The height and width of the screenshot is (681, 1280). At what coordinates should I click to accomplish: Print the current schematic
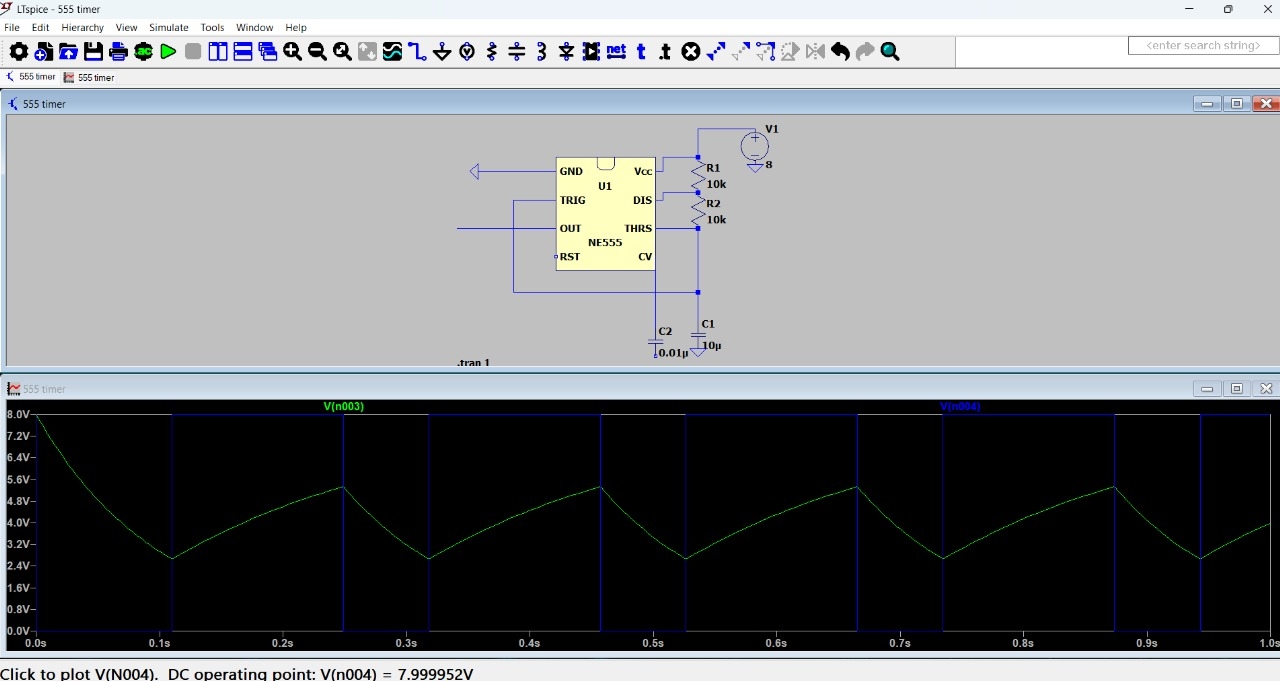point(119,52)
